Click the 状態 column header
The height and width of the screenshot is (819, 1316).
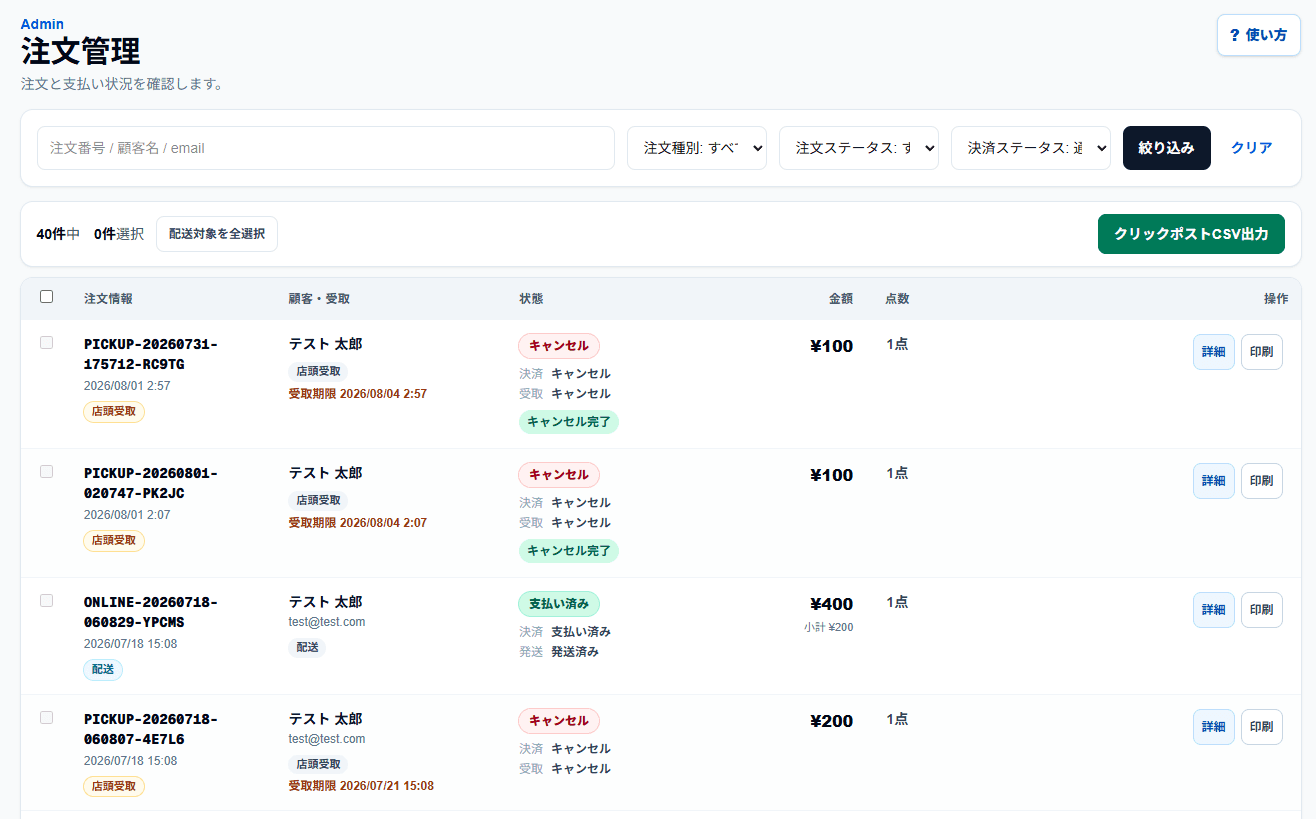(531, 299)
